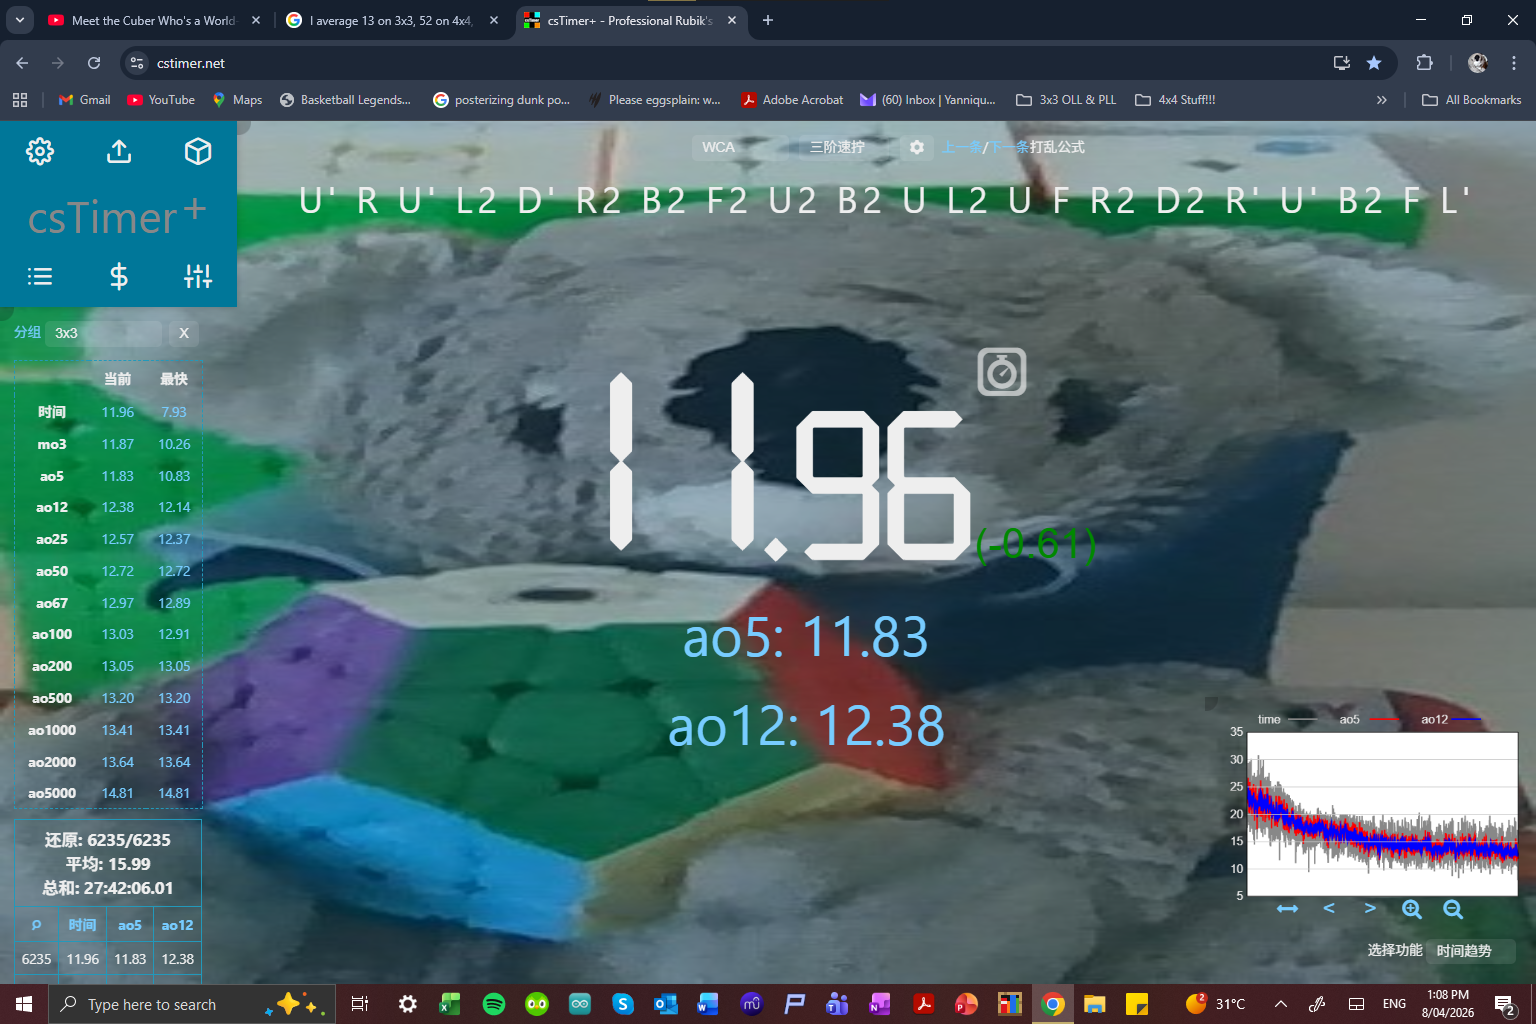Click the 下一条 next scramble link
Image resolution: width=1536 pixels, height=1024 pixels.
point(1009,147)
